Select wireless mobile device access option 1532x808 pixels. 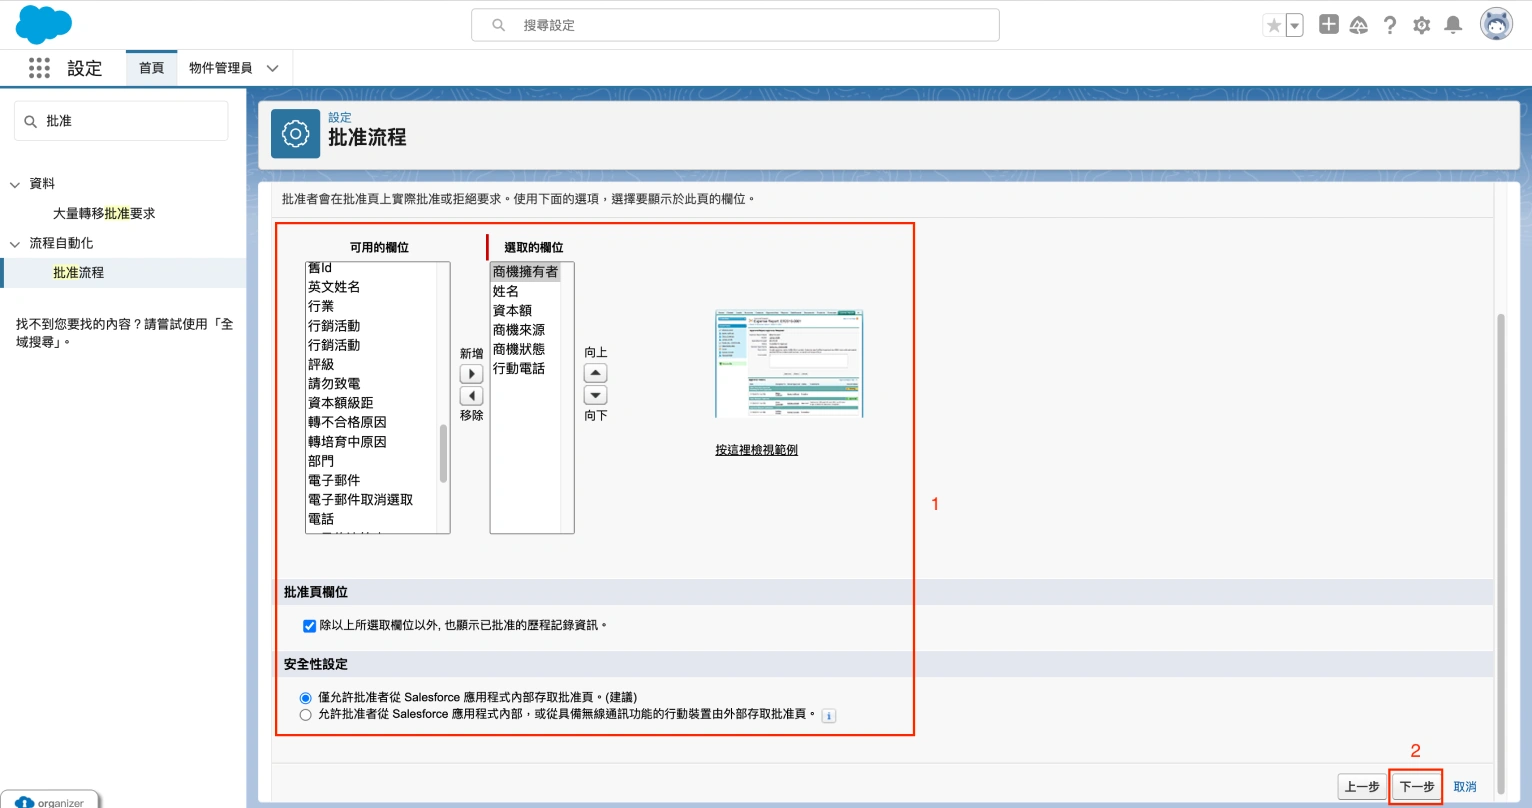pos(306,715)
